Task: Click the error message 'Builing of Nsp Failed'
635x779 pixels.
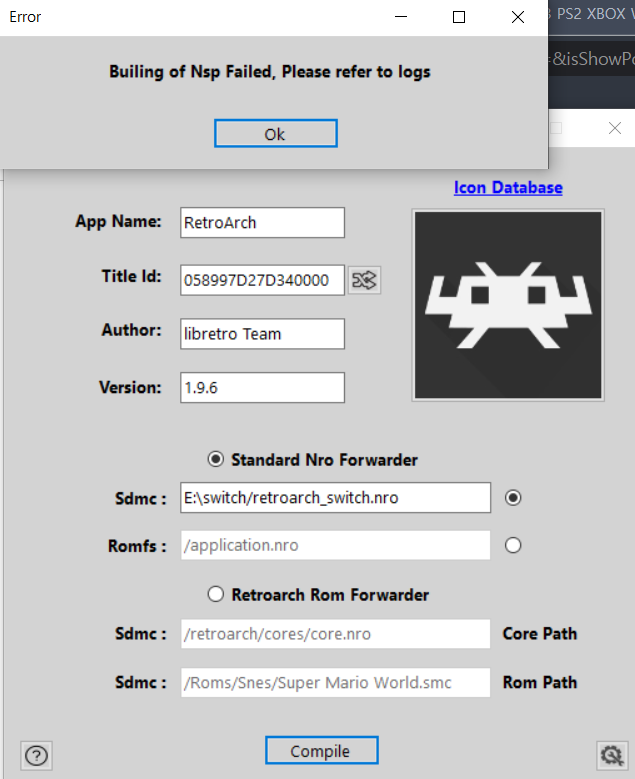Action: pos(270,72)
